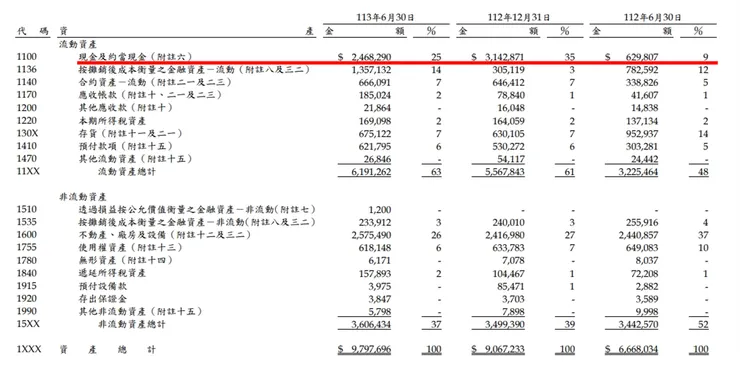Select the 113年6月30日 column header
The height and width of the screenshot is (366, 740).
386,17
